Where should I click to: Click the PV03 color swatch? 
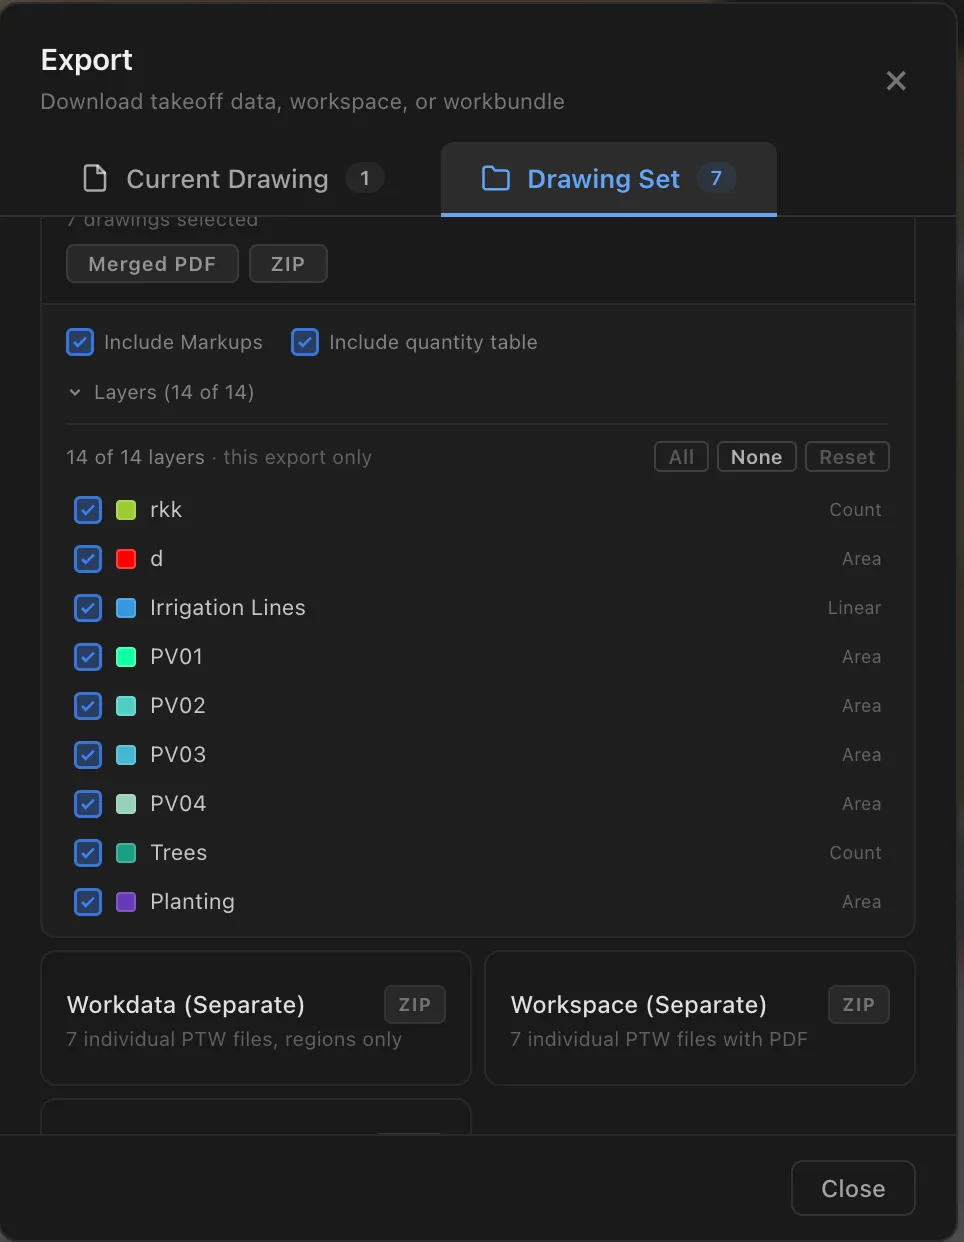click(126, 755)
